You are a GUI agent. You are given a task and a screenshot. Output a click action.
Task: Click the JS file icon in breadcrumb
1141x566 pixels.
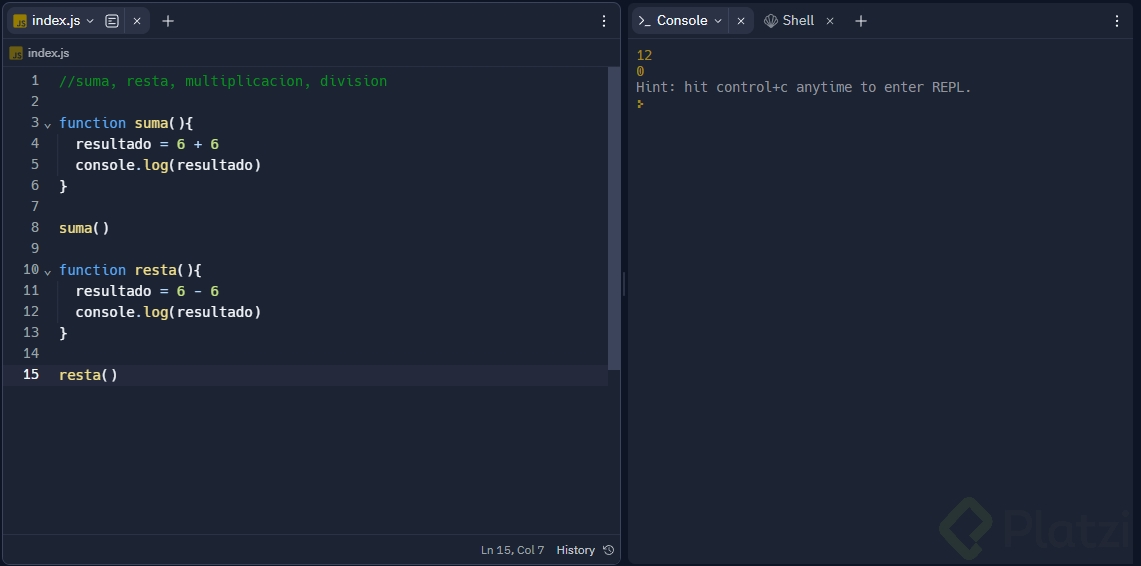16,53
